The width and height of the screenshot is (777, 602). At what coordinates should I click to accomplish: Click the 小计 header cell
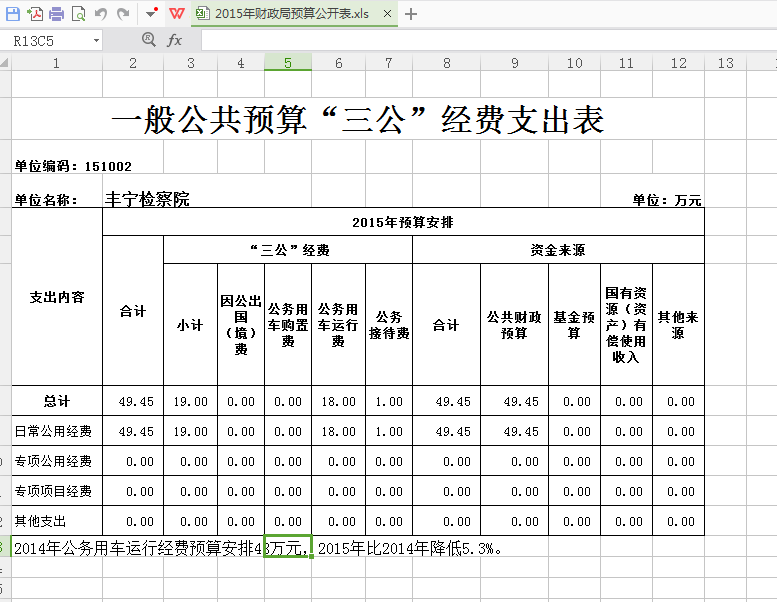point(190,325)
